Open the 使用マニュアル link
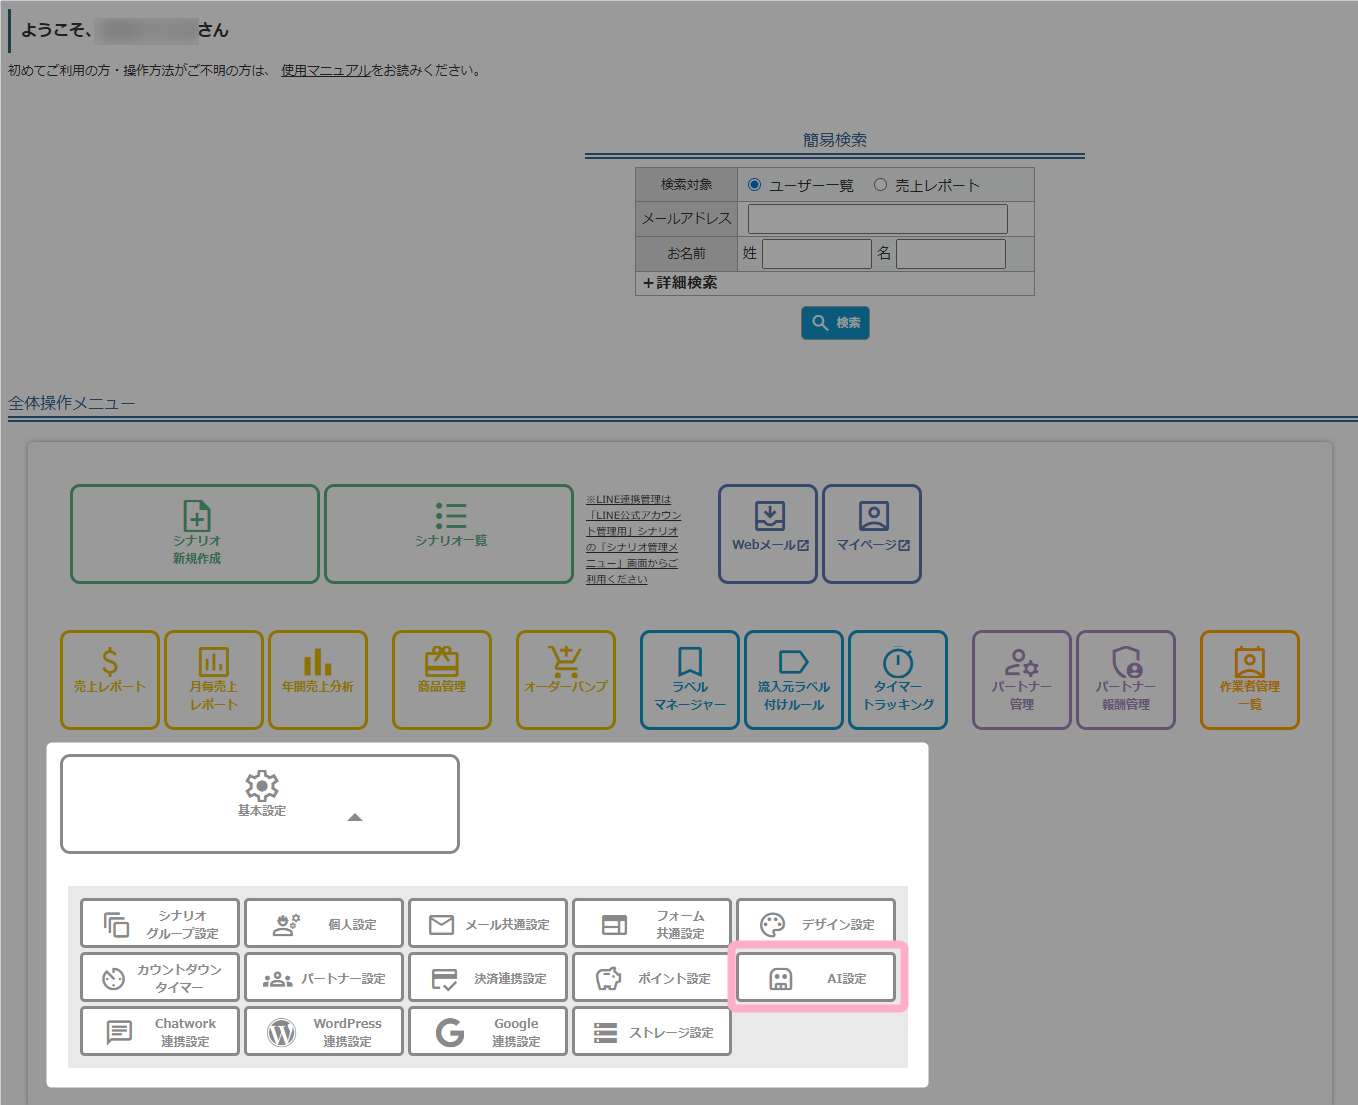The width and height of the screenshot is (1358, 1105). 325,71
